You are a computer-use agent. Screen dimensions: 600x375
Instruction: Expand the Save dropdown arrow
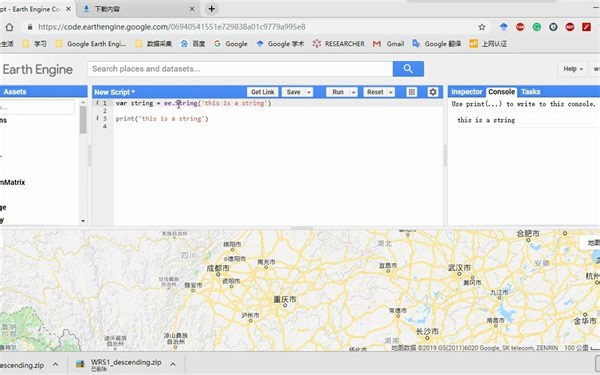coord(309,92)
